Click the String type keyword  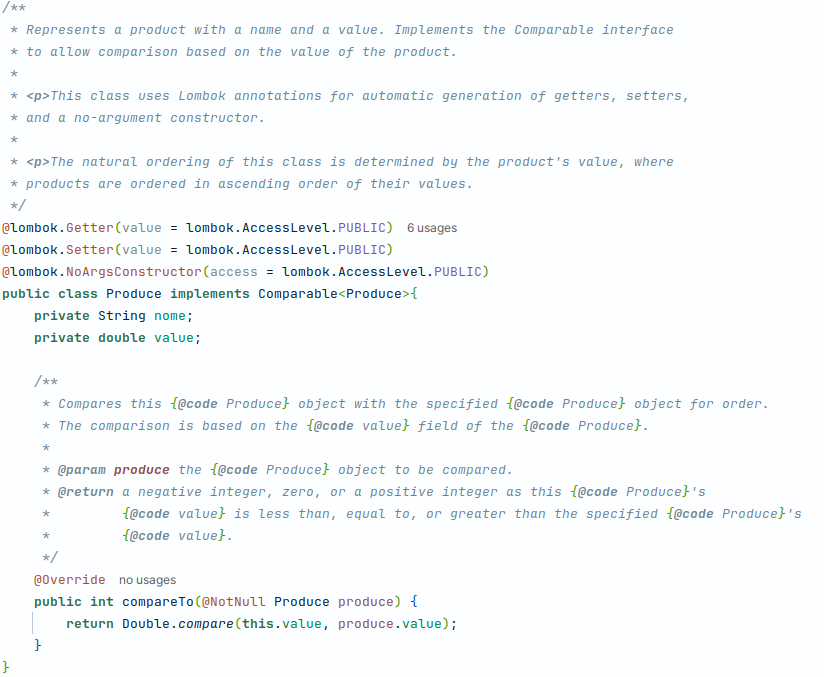[121, 316]
